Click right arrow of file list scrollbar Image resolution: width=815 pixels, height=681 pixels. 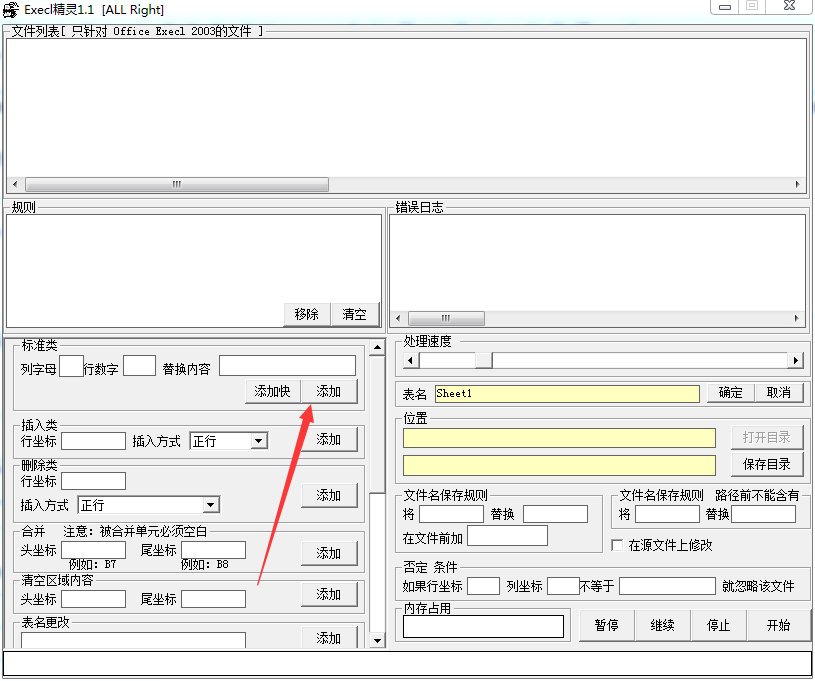(797, 185)
